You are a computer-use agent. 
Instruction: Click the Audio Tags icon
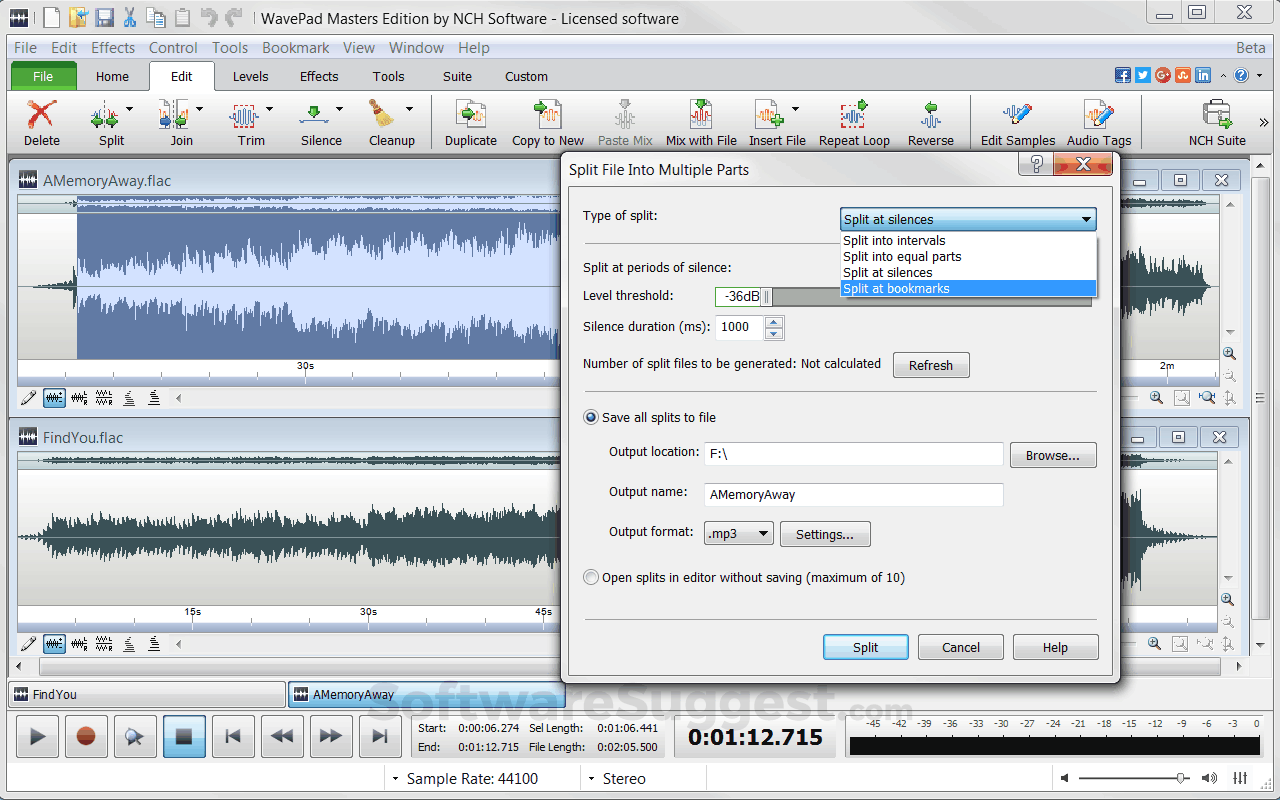(1098, 115)
